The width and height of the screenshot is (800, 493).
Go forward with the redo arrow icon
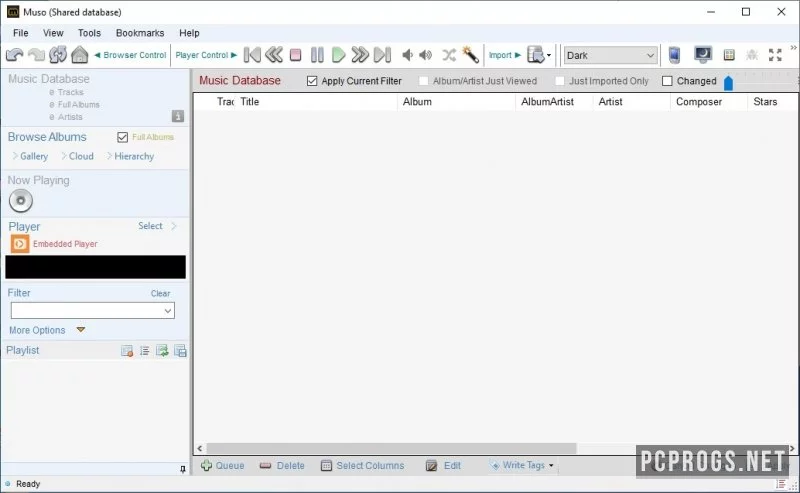coord(36,55)
